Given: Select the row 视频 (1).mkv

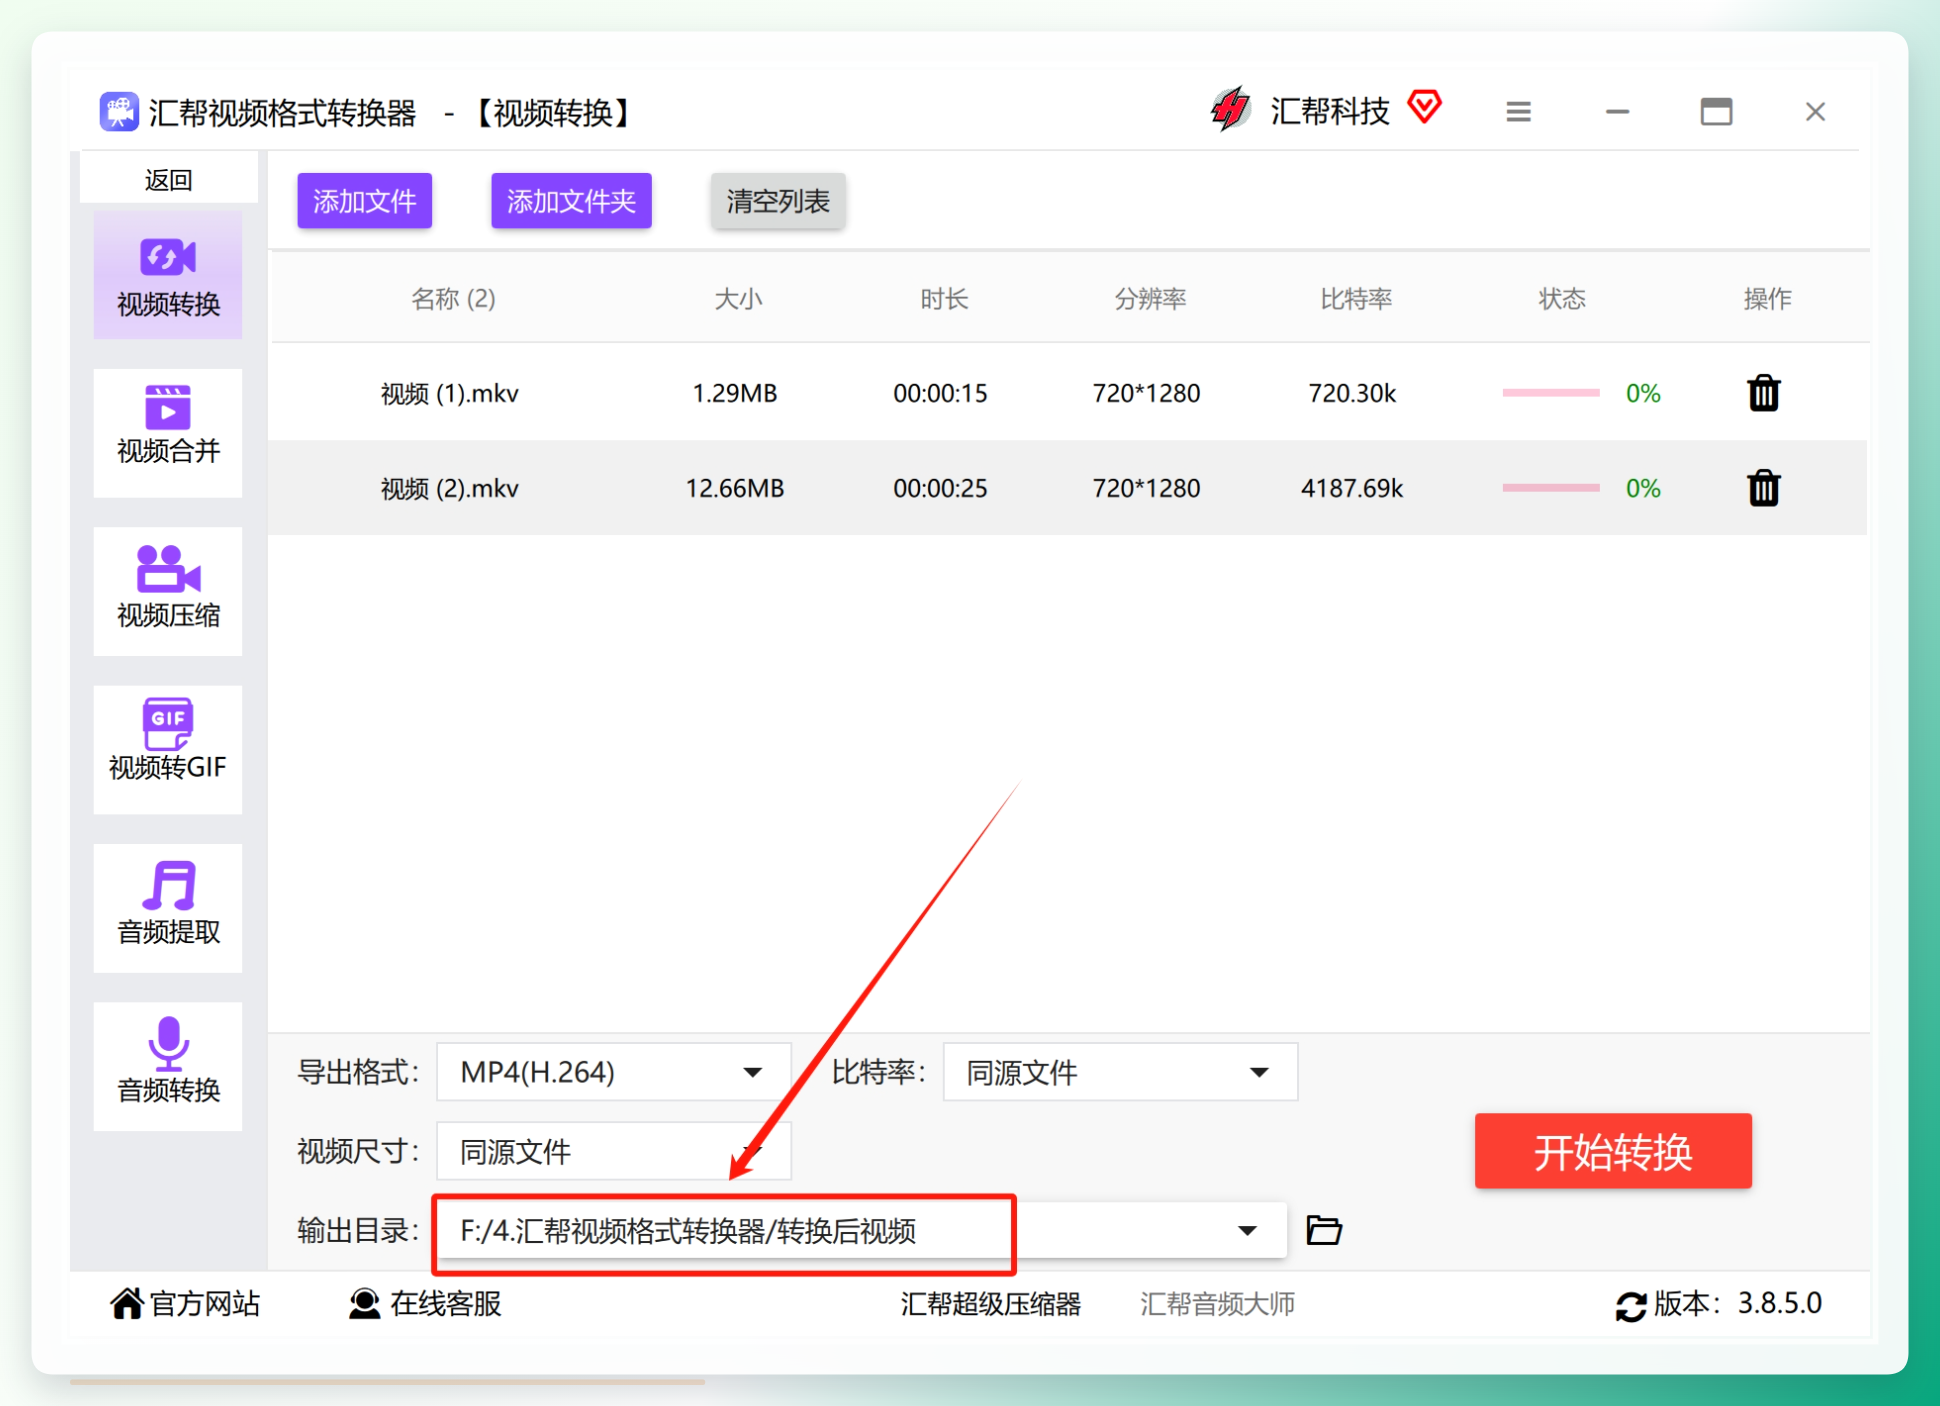Looking at the screenshot, I should pos(1068,393).
